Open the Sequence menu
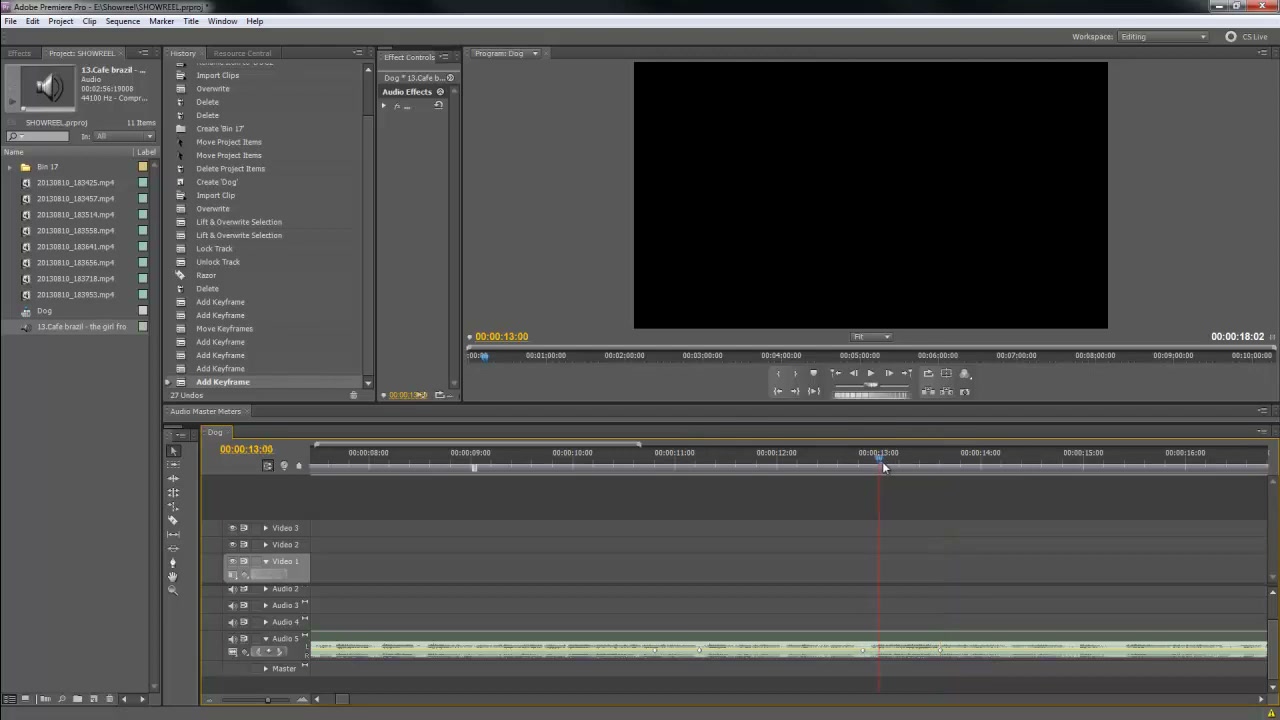The width and height of the screenshot is (1280, 720). point(123,21)
